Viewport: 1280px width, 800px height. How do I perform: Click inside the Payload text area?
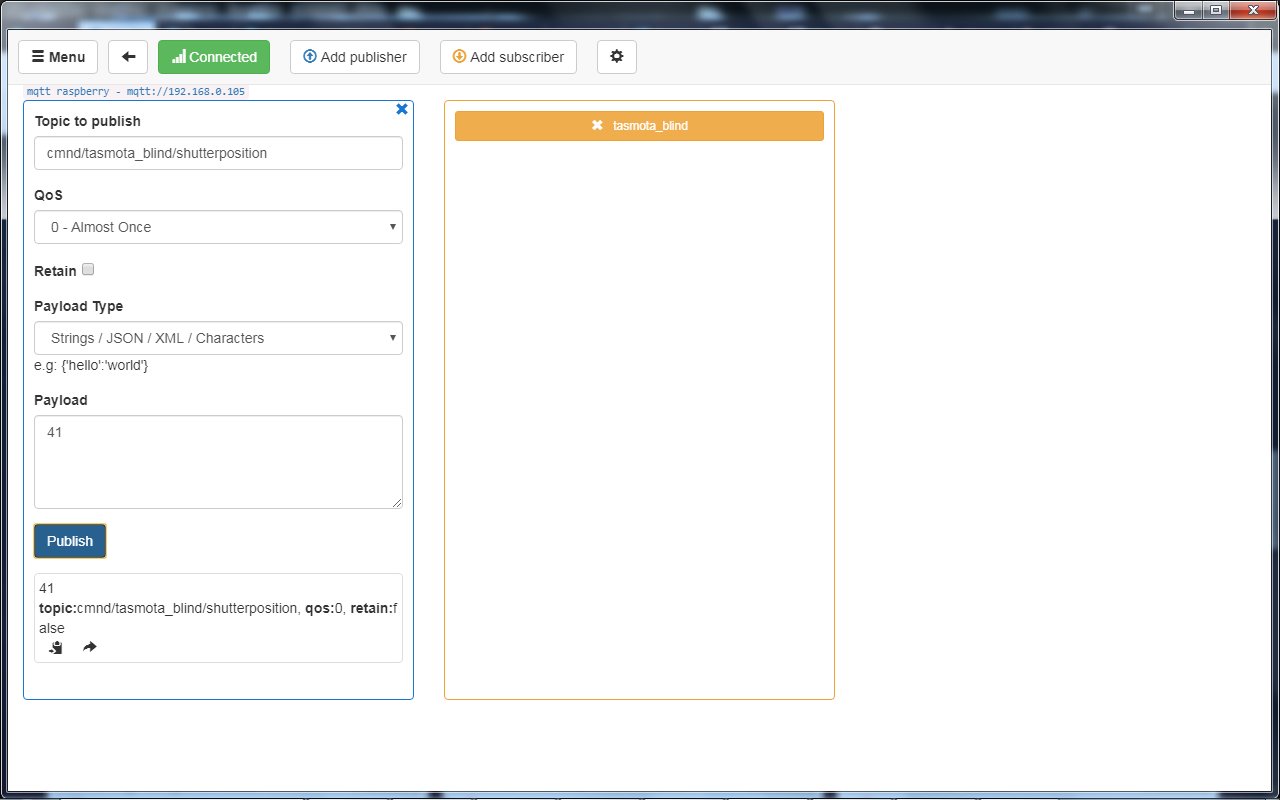tap(218, 462)
